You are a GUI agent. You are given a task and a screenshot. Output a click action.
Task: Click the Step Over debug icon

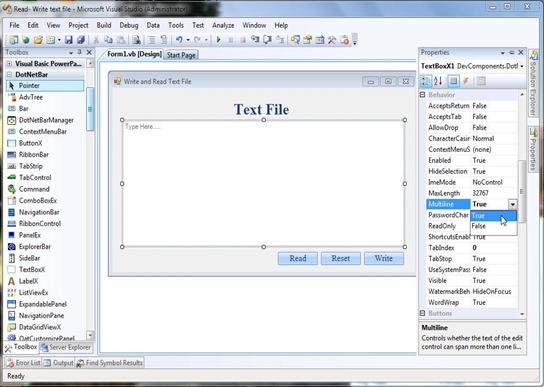267,40
